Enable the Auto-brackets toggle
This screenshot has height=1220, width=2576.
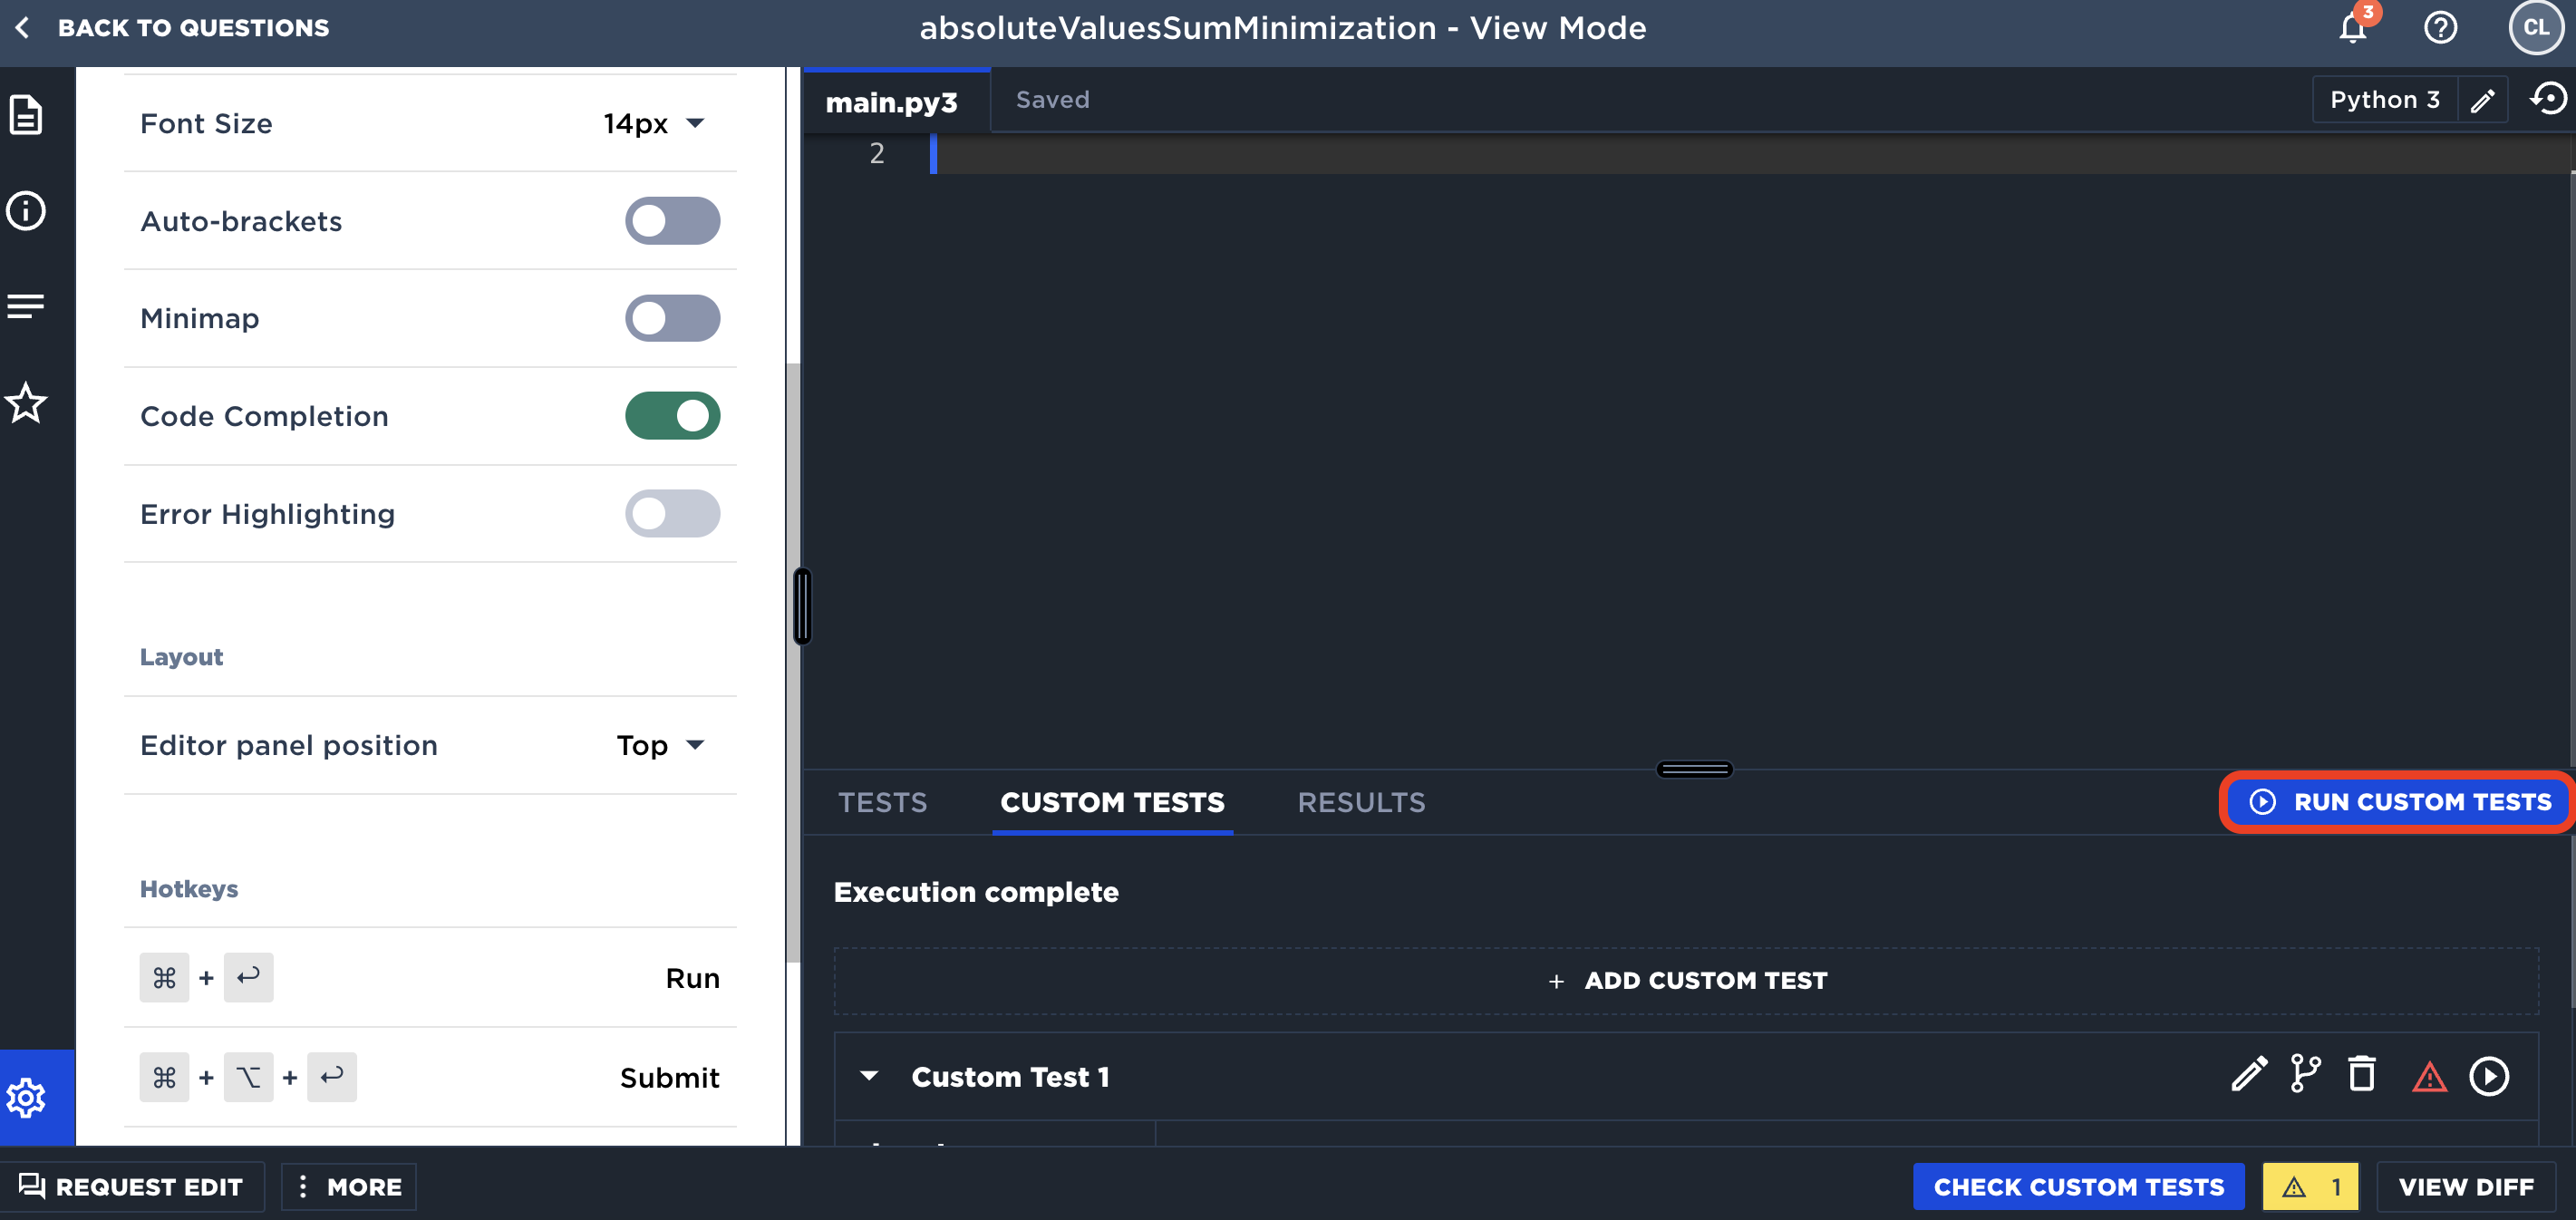click(672, 221)
